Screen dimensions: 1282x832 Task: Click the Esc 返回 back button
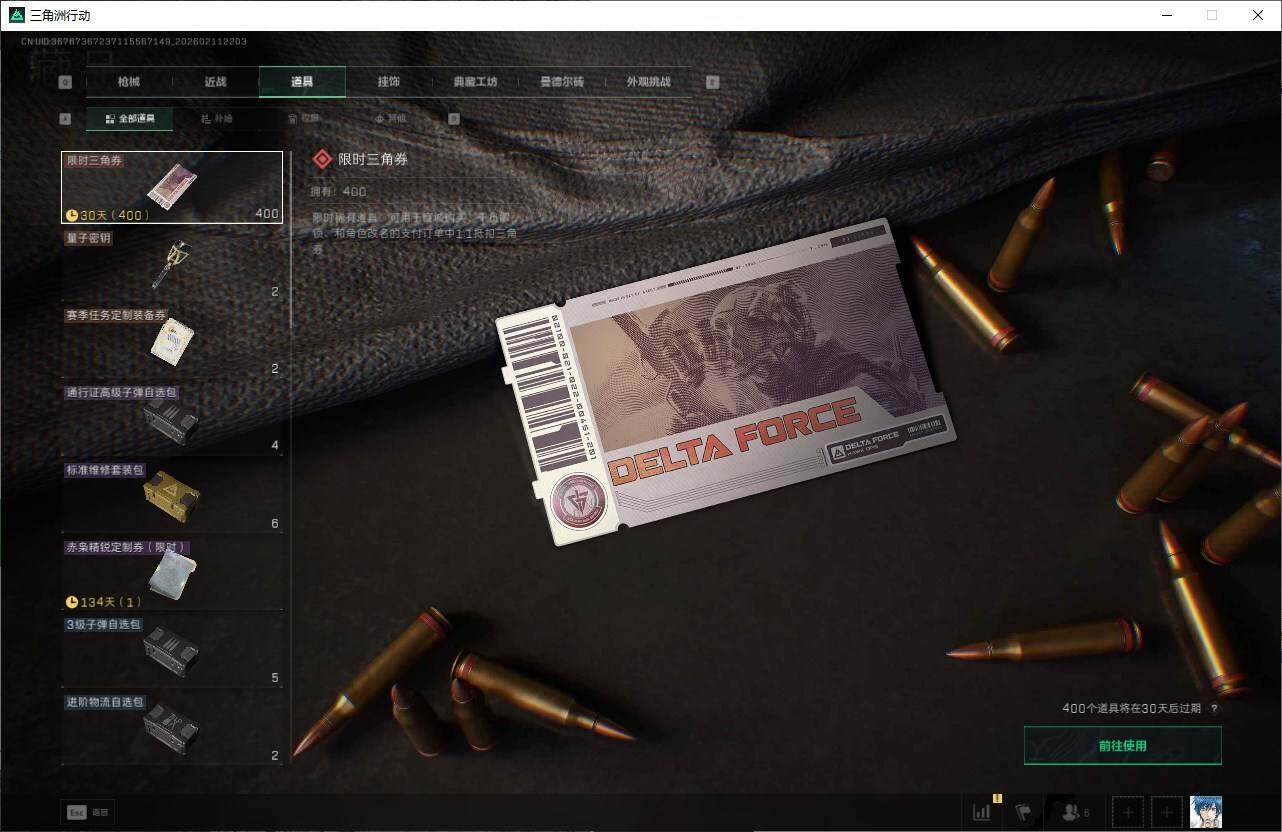[87, 812]
